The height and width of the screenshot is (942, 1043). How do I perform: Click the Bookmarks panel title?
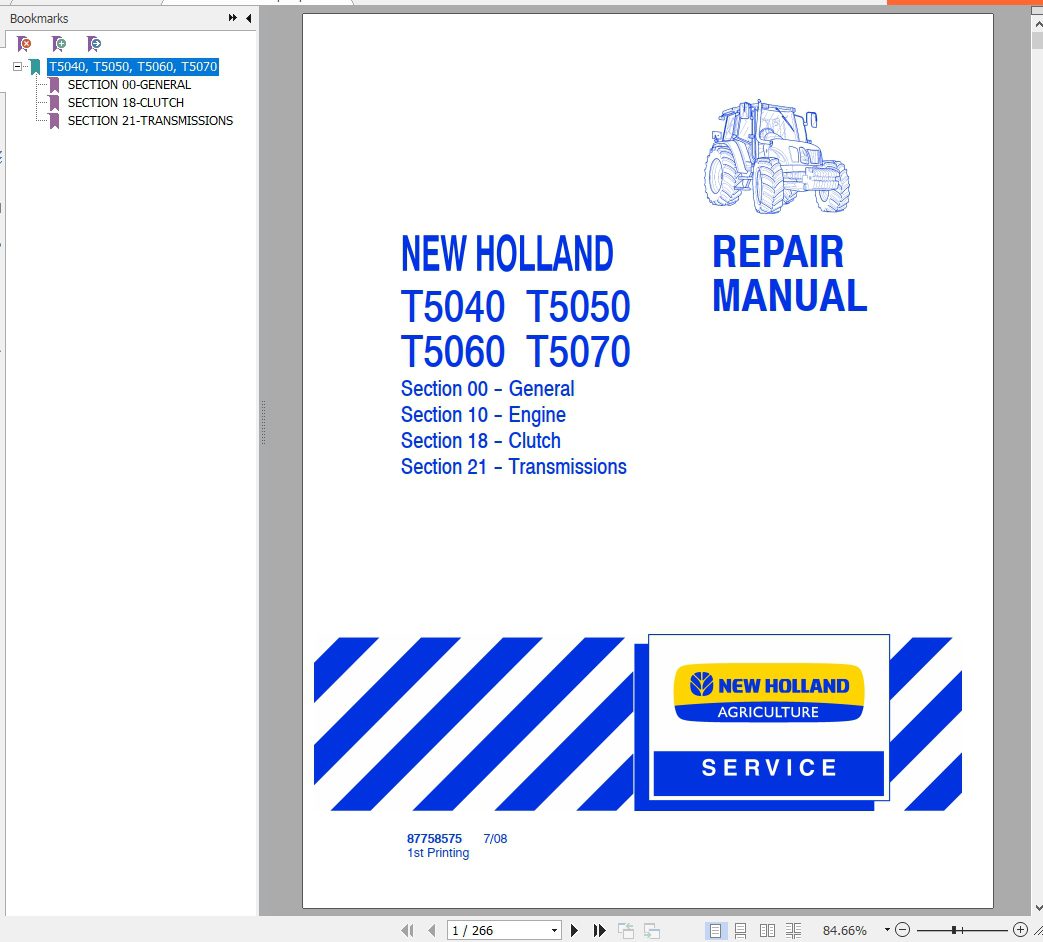click(39, 19)
